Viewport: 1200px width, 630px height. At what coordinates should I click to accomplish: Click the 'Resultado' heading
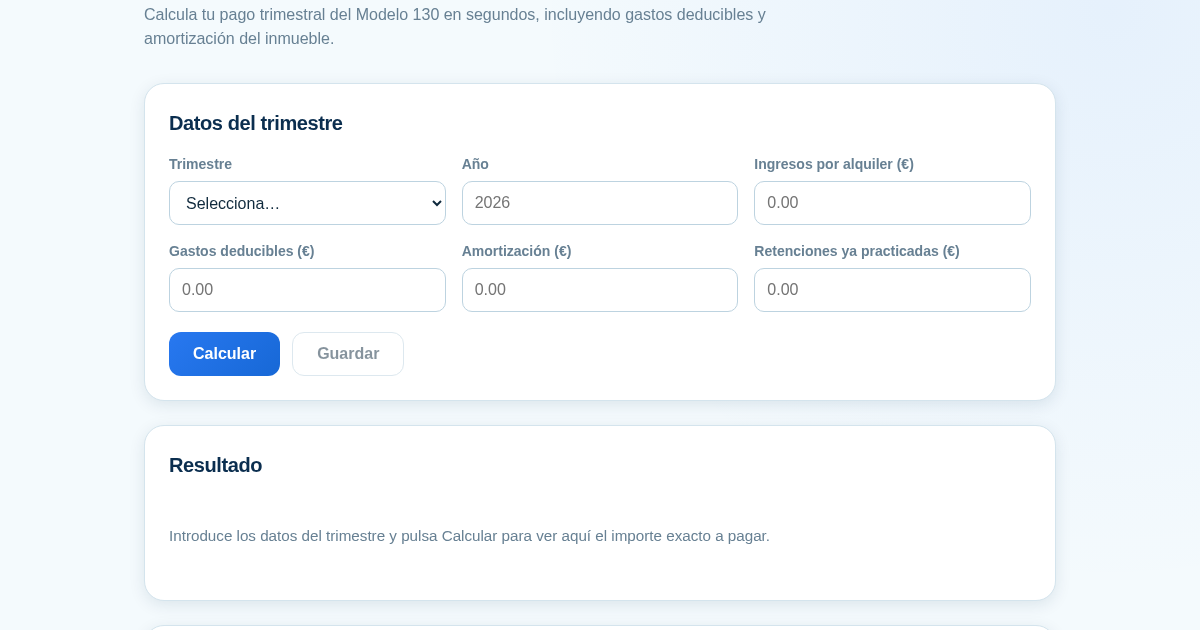point(215,465)
